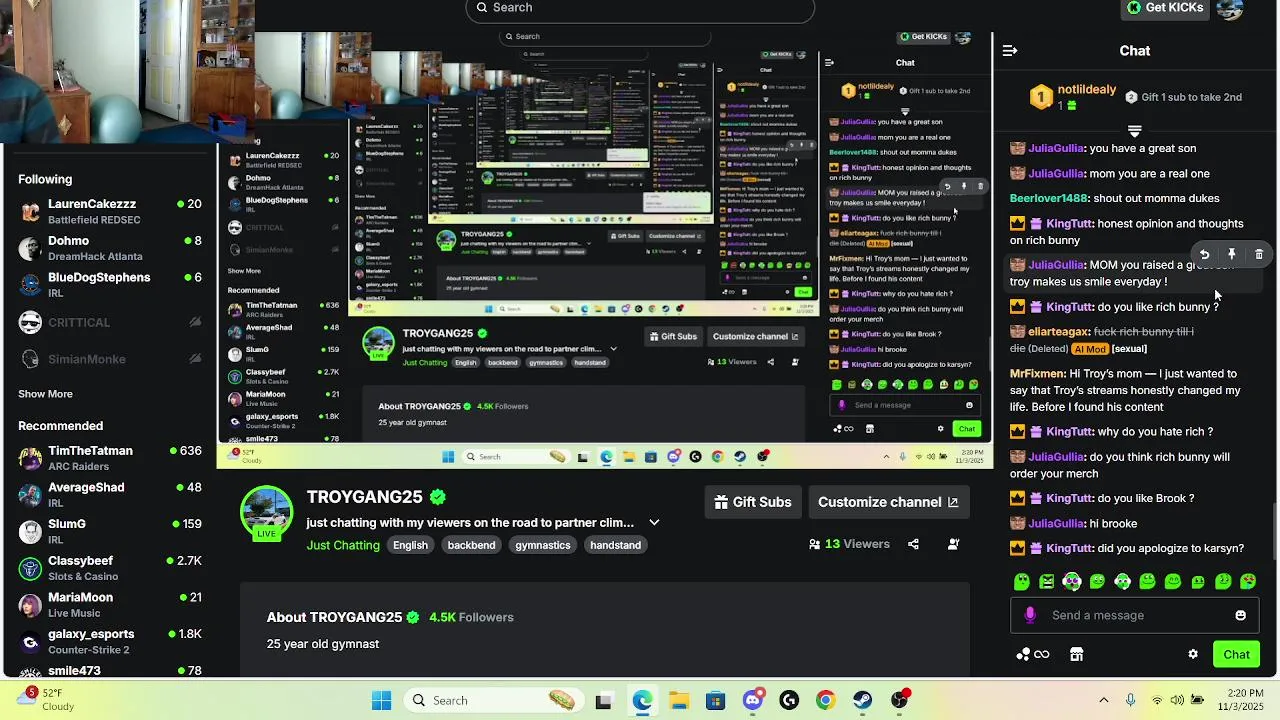Select the handstand tag under the stream title
This screenshot has height=720, width=1280.
coord(615,545)
